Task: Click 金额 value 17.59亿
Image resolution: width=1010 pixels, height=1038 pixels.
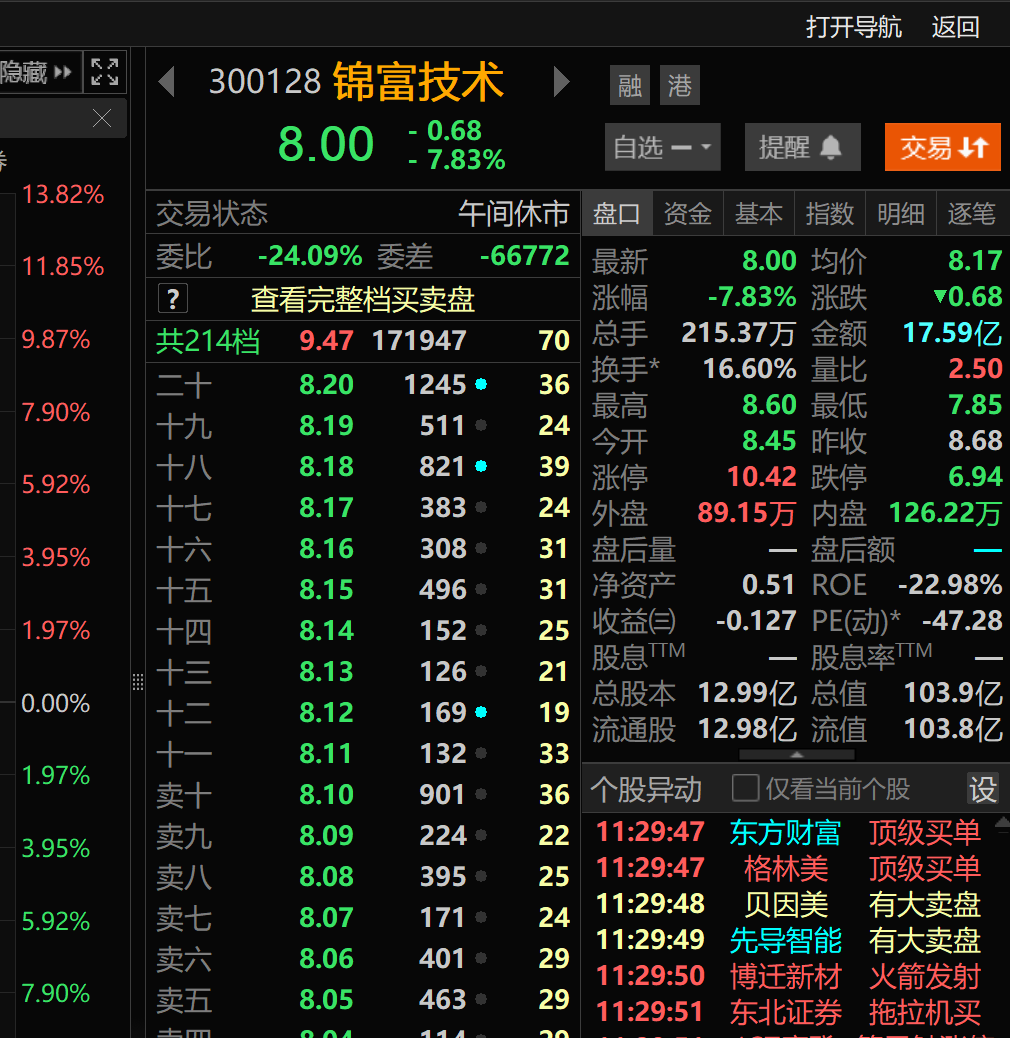Action: tap(952, 333)
